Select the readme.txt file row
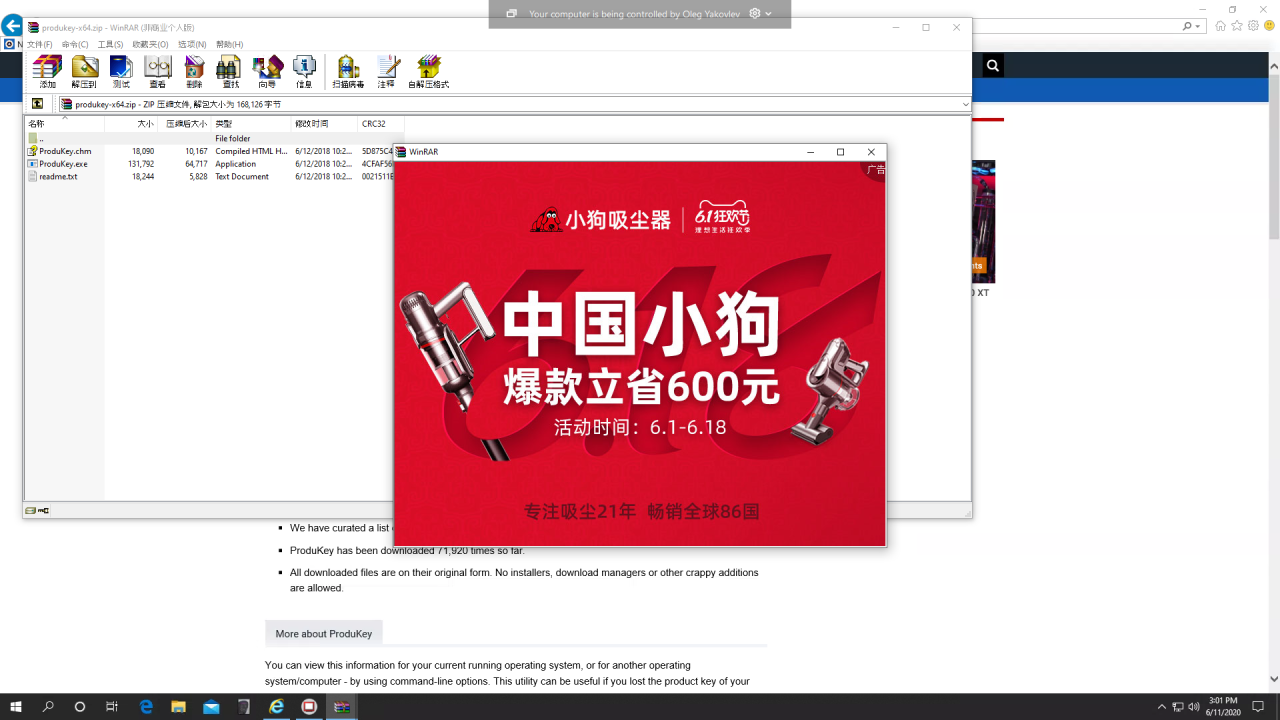 [x=210, y=176]
